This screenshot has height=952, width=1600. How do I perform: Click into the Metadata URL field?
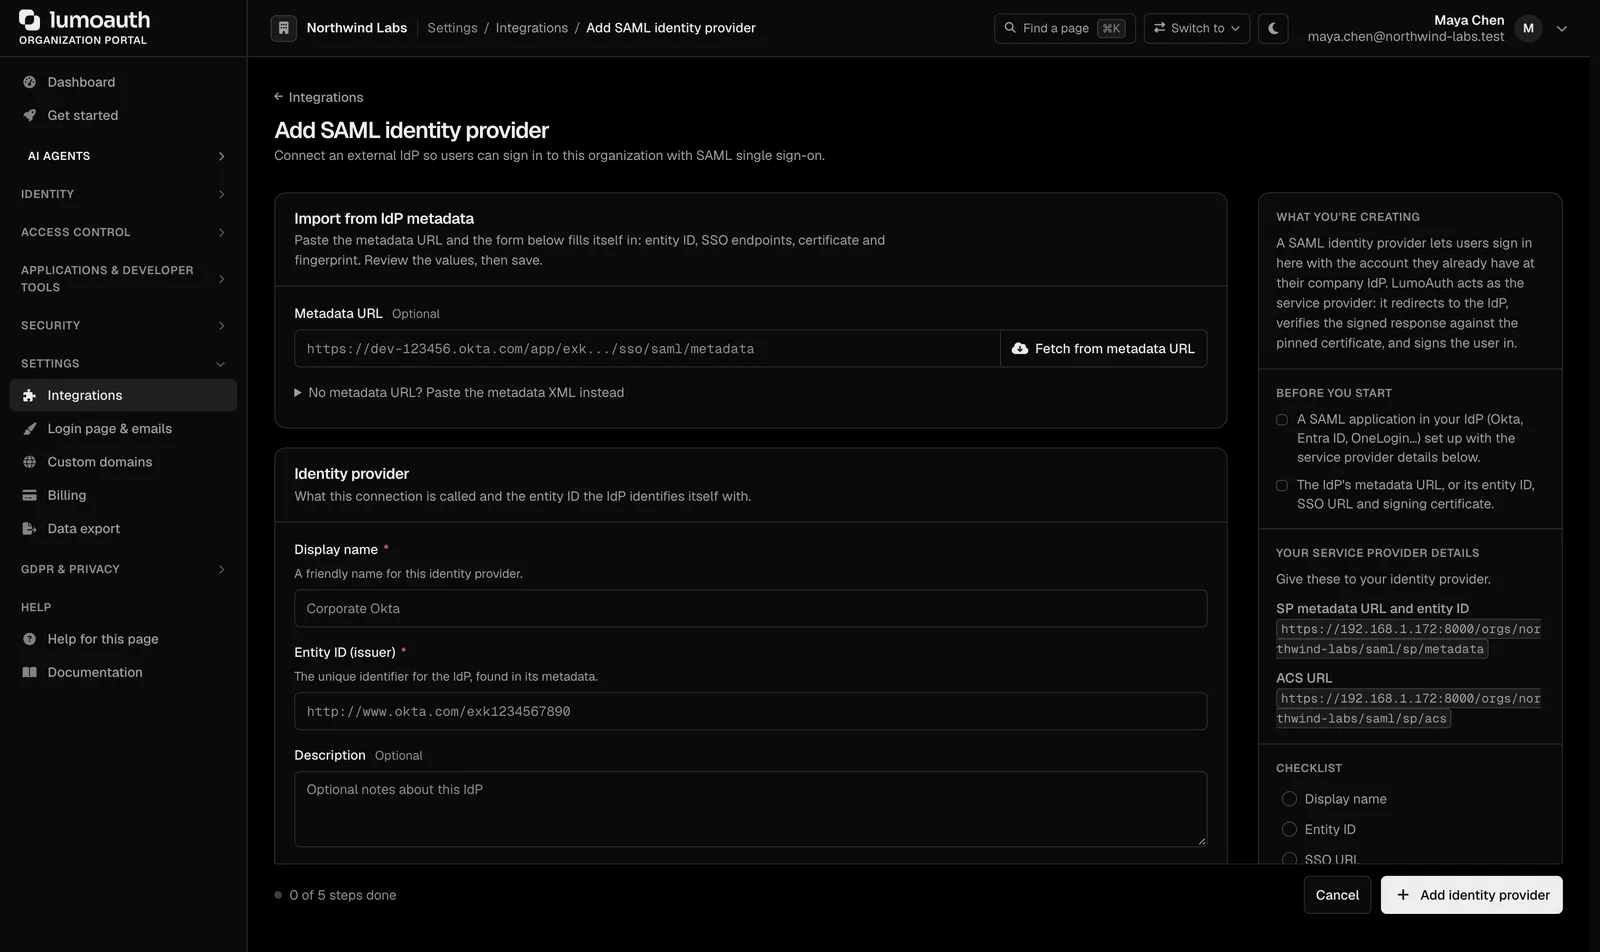click(647, 348)
